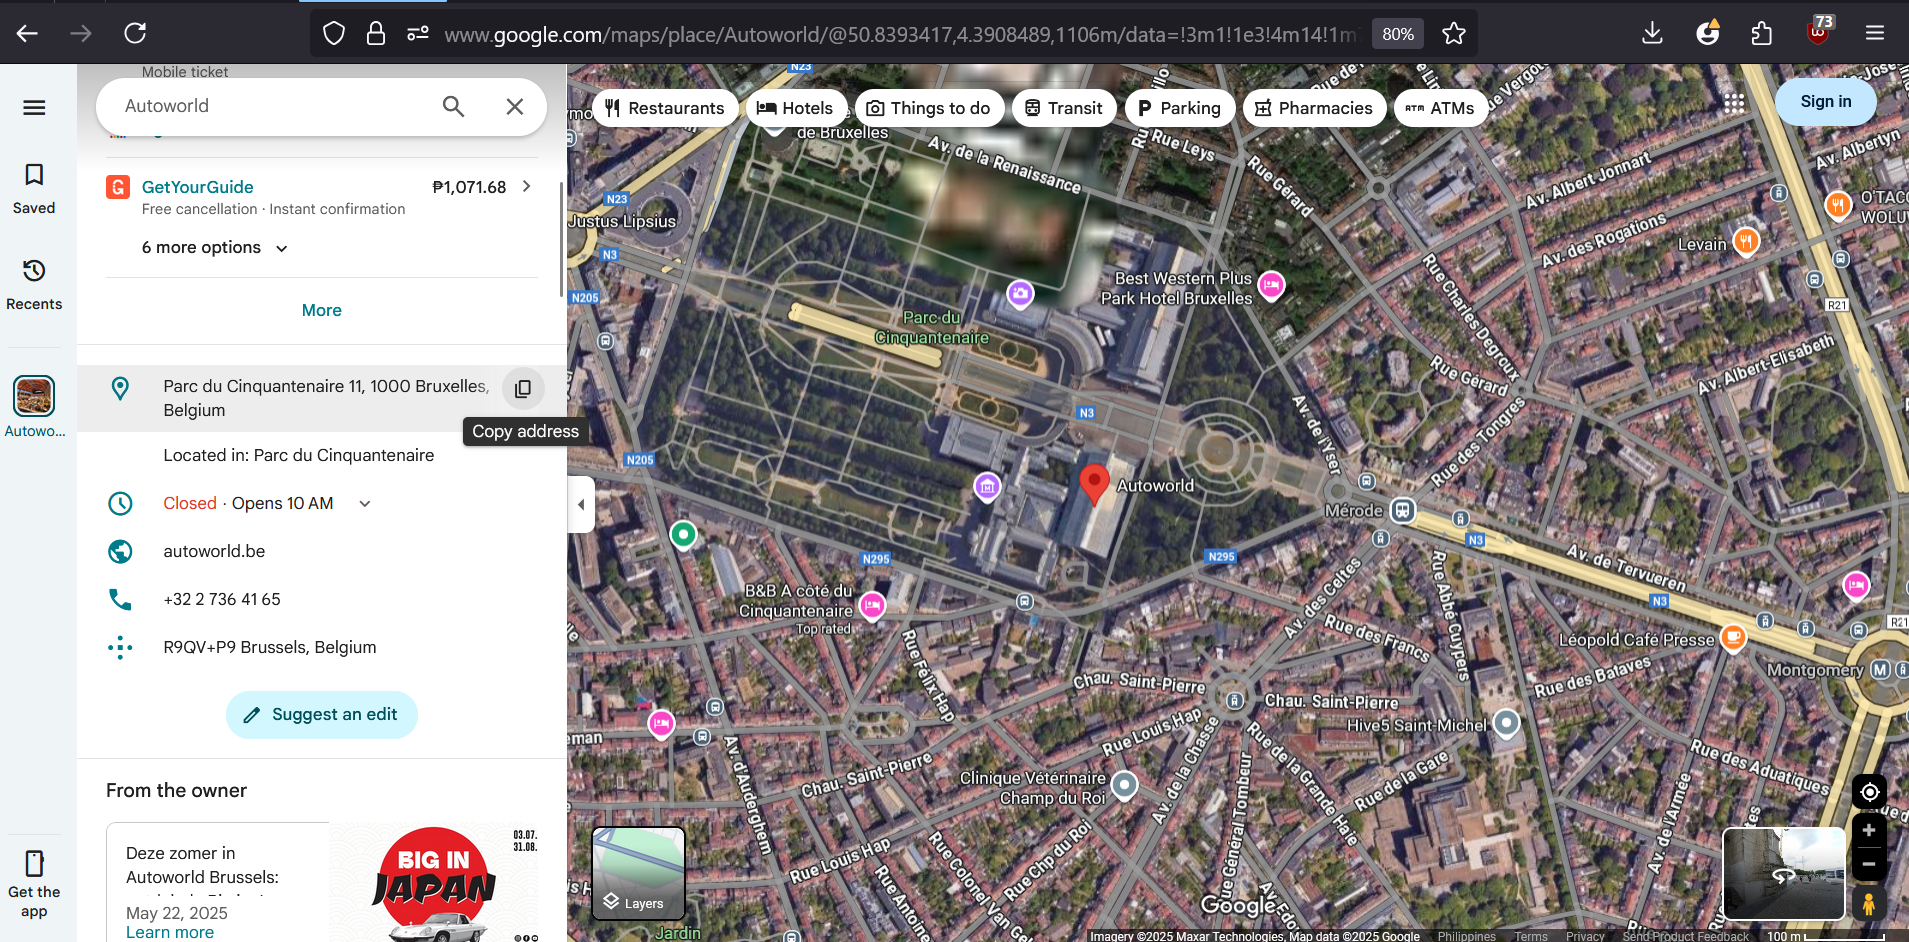The width and height of the screenshot is (1909, 942).
Task: Bookmark this page with the star icon
Action: [x=1454, y=34]
